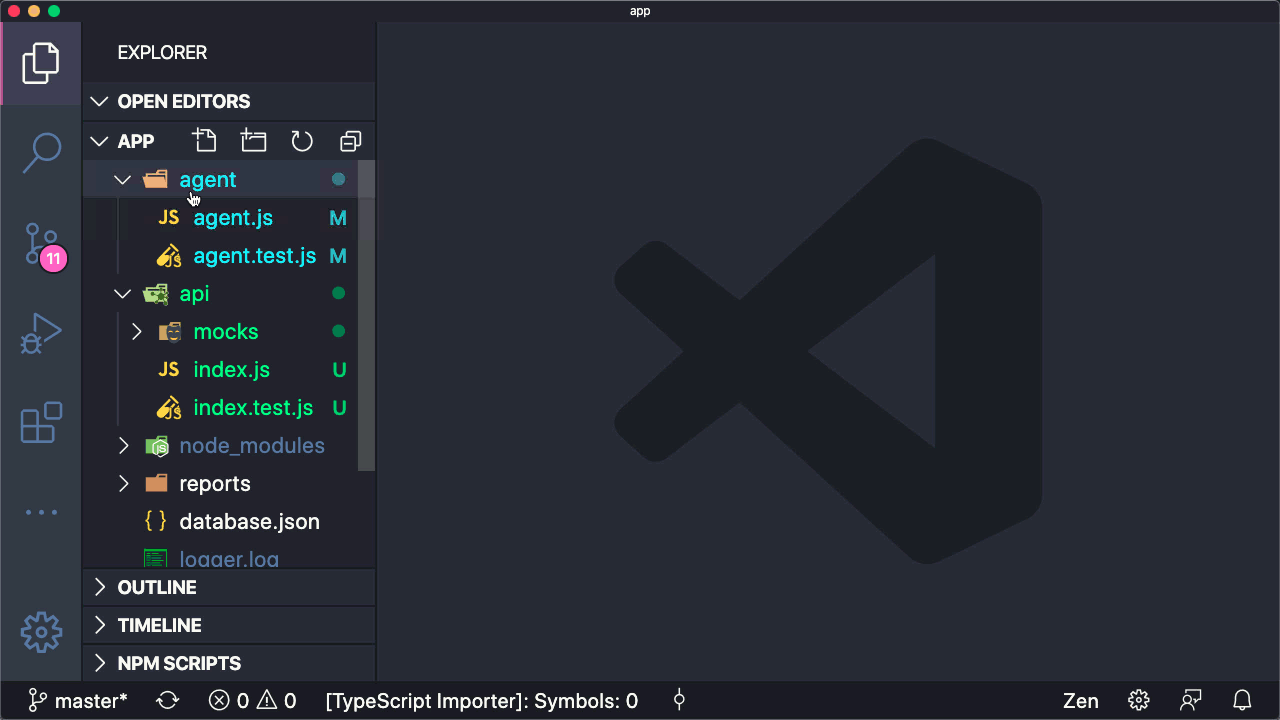Toggle Zen mode in status bar
1280x720 pixels.
tap(1080, 701)
